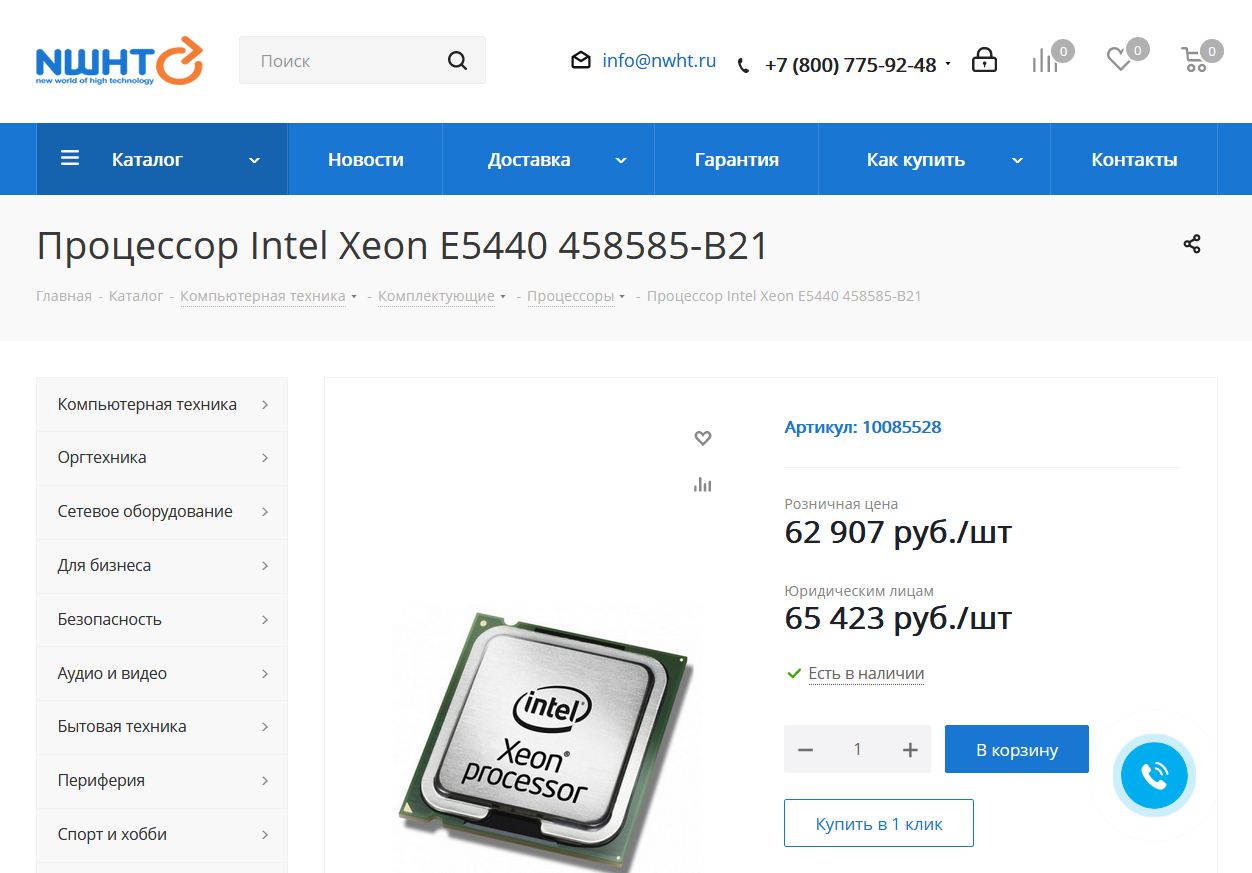Image resolution: width=1252 pixels, height=873 pixels.
Task: Click the quantity input field
Action: 857,749
